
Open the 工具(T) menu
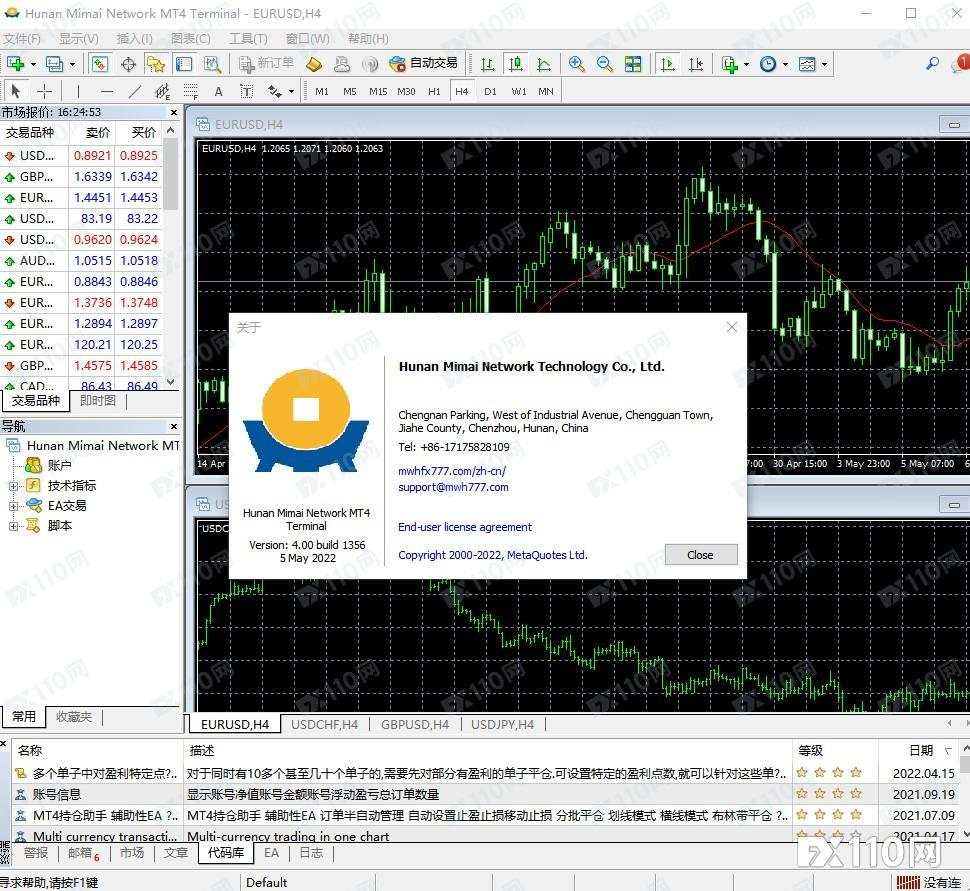pyautogui.click(x=248, y=39)
